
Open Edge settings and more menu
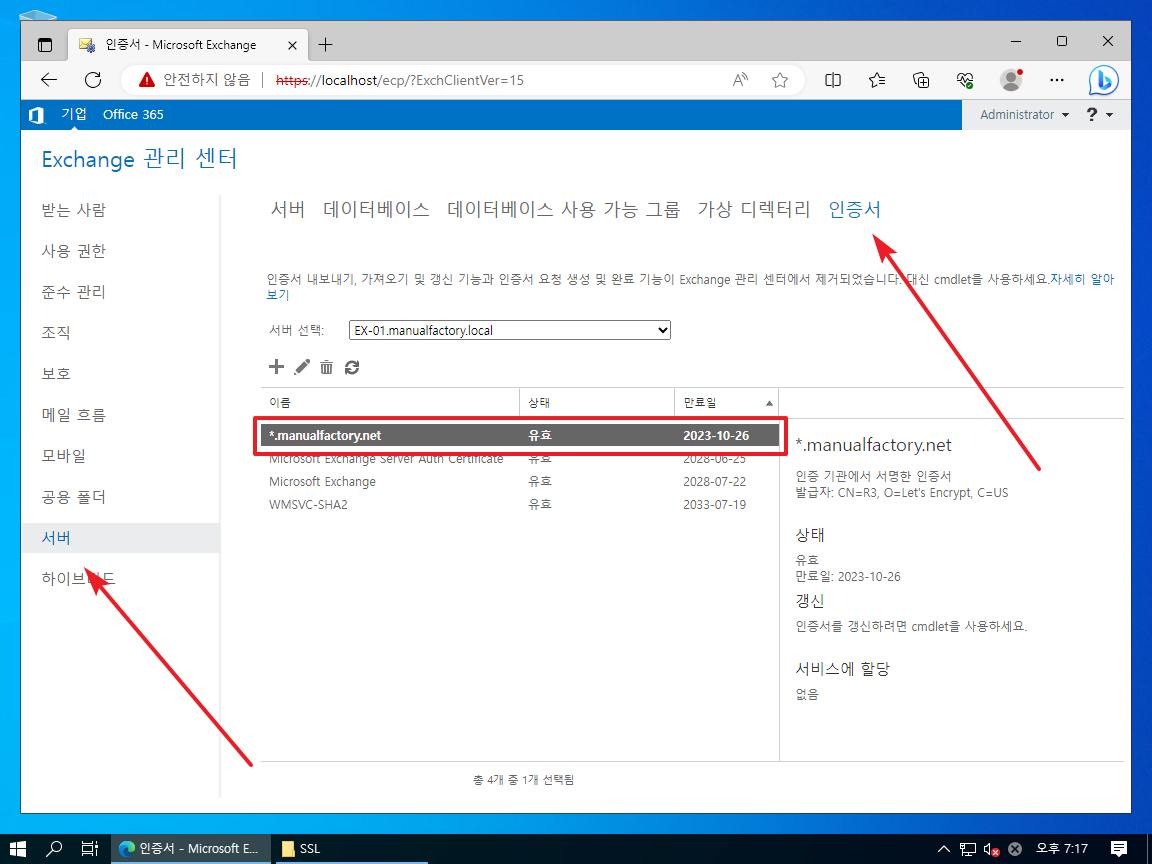[x=1056, y=80]
